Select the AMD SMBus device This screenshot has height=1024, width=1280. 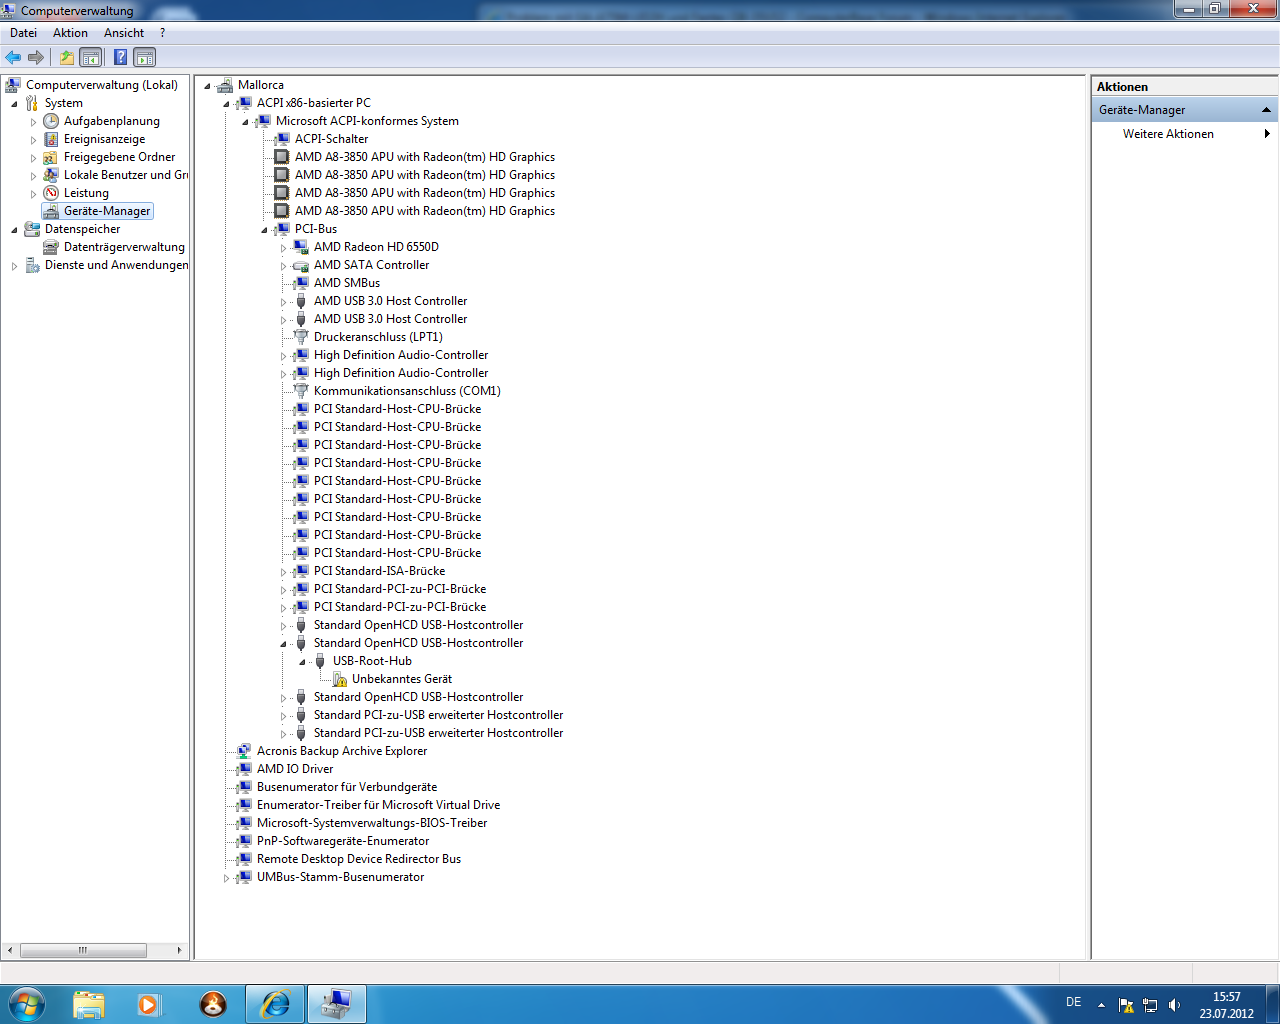[x=347, y=283]
